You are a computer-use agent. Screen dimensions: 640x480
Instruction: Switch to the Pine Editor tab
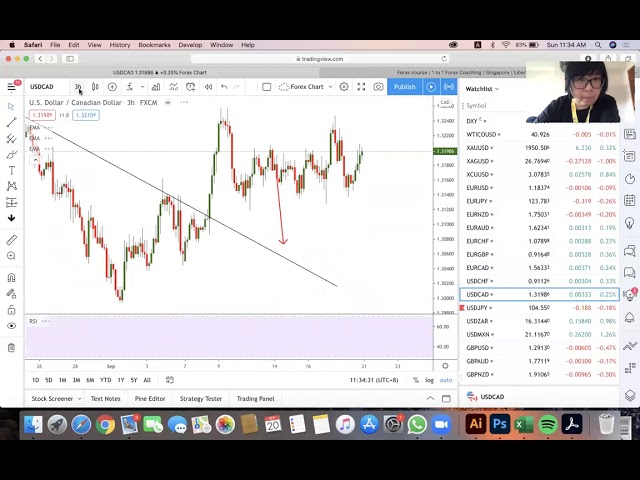(150, 399)
